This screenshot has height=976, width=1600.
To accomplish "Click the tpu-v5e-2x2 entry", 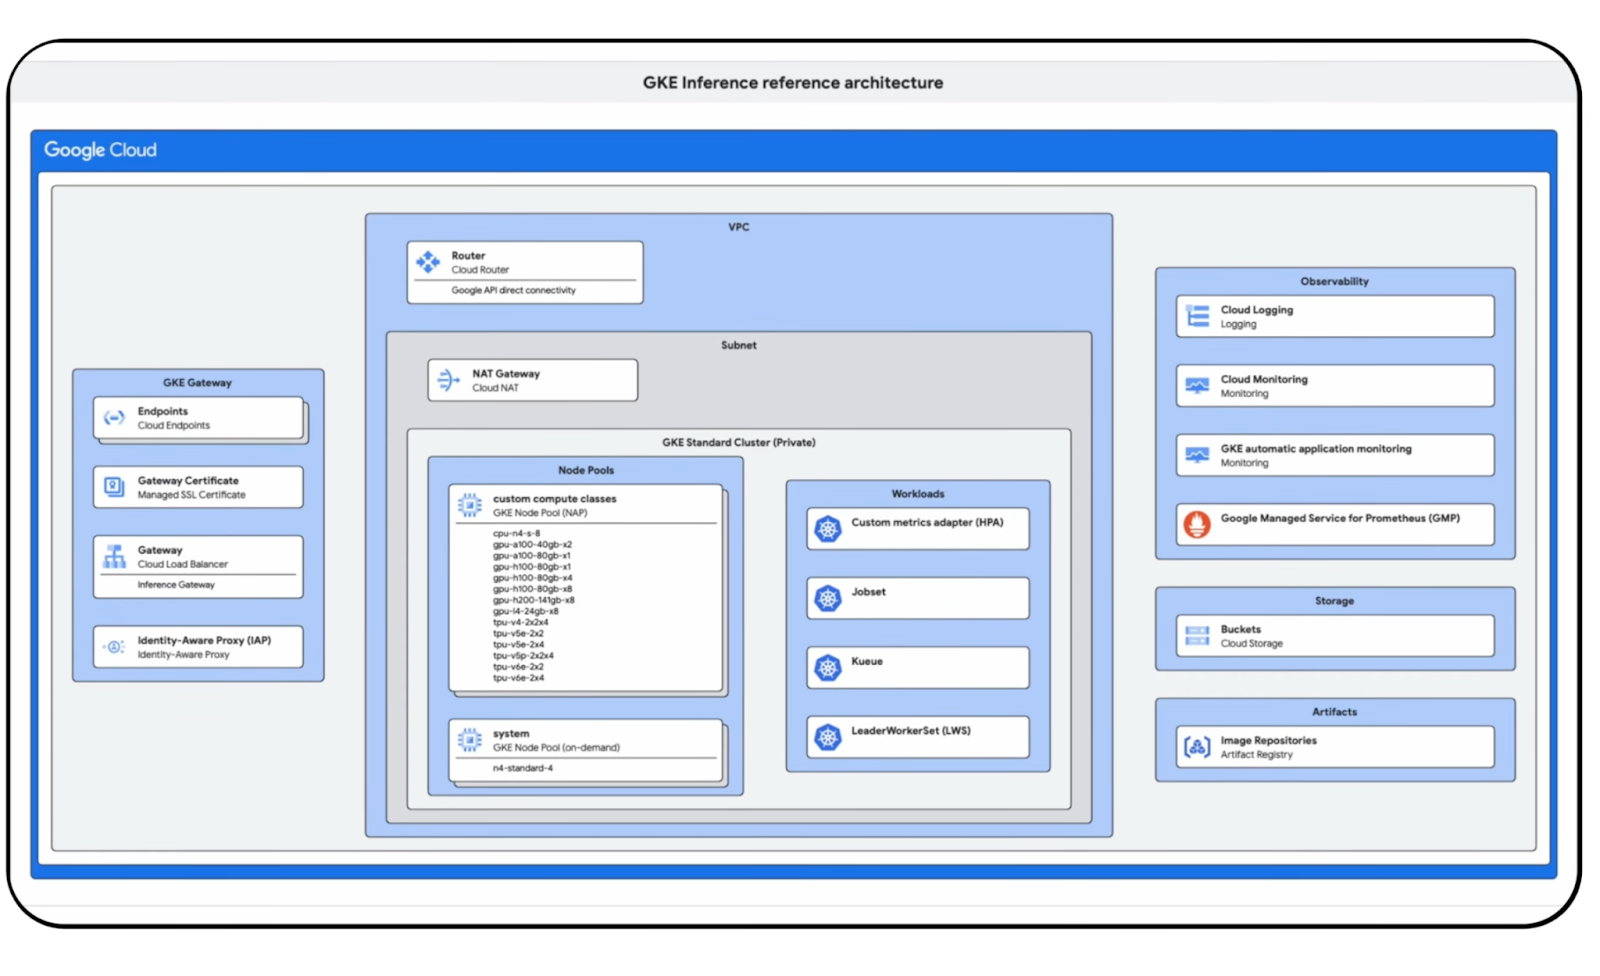I will [518, 633].
